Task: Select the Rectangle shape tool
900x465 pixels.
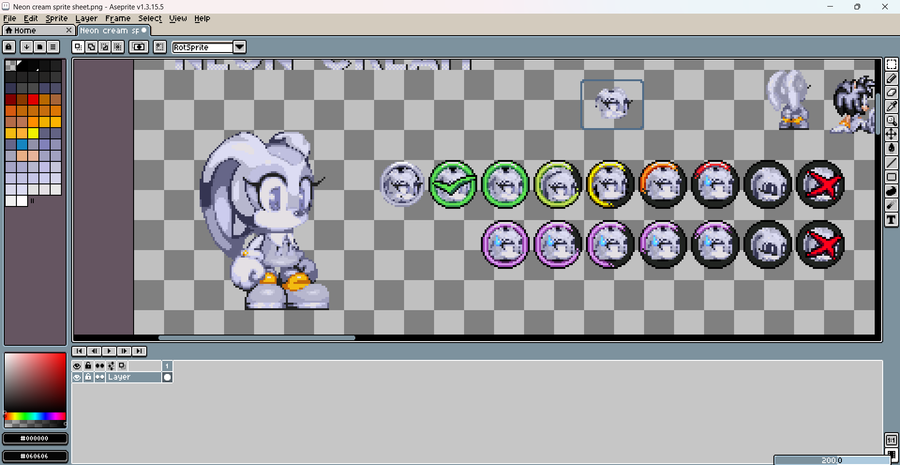Action: click(891, 177)
